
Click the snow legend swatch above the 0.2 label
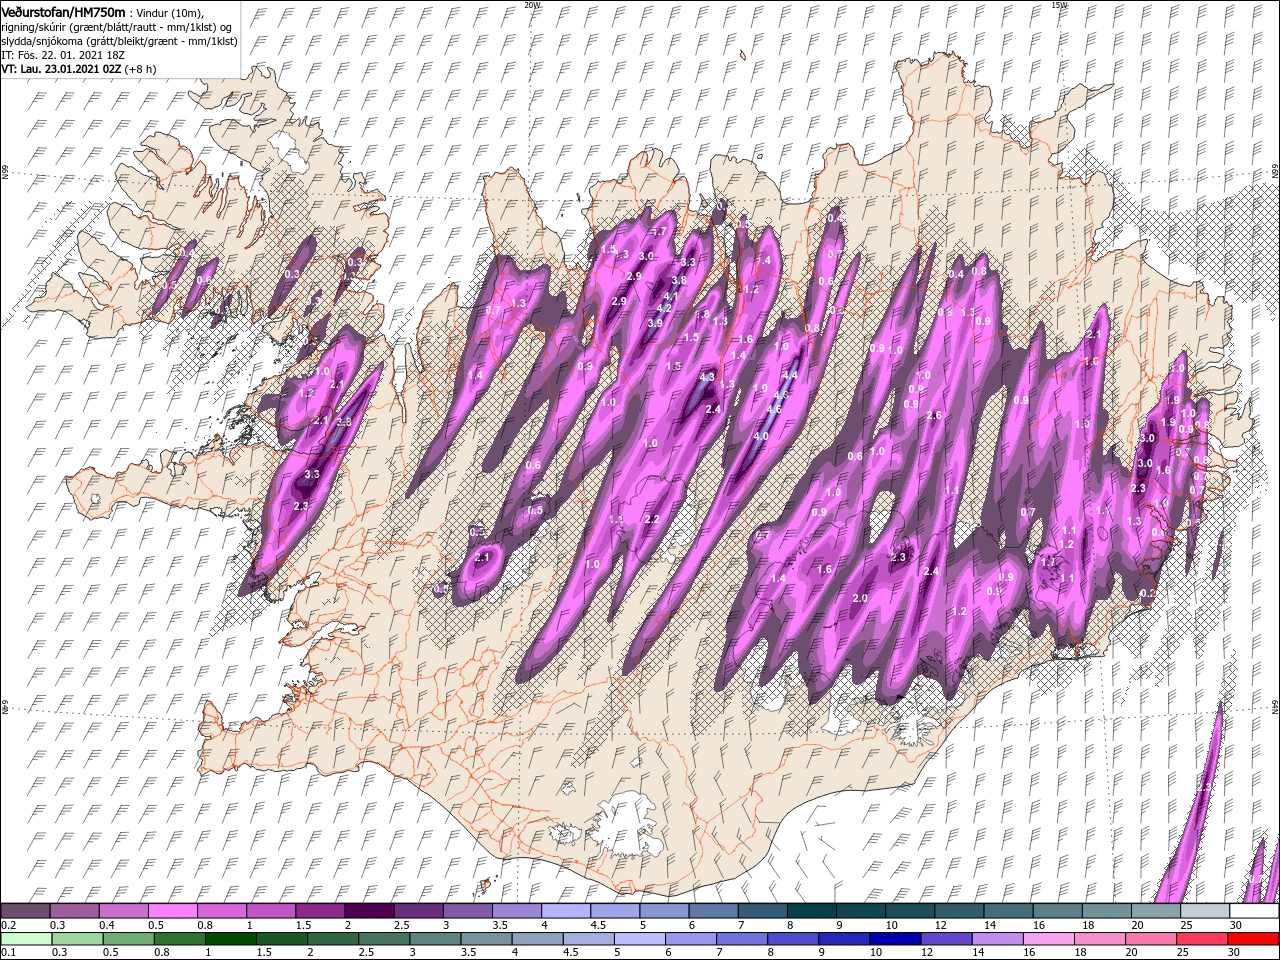25,911
